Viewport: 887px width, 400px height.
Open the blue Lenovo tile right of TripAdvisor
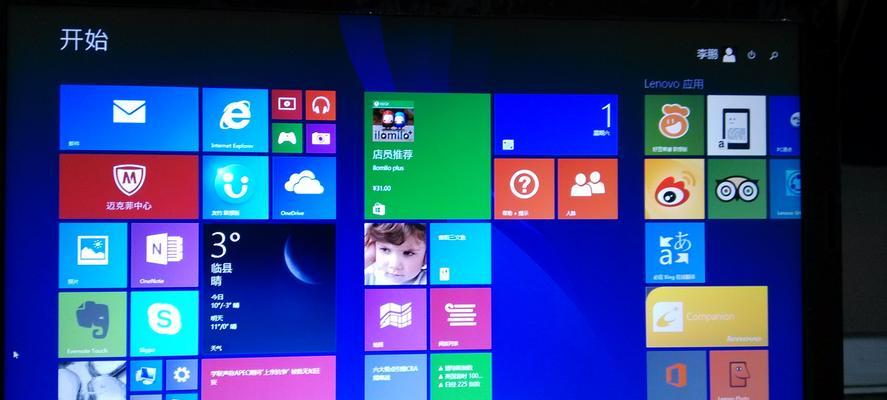click(785, 189)
